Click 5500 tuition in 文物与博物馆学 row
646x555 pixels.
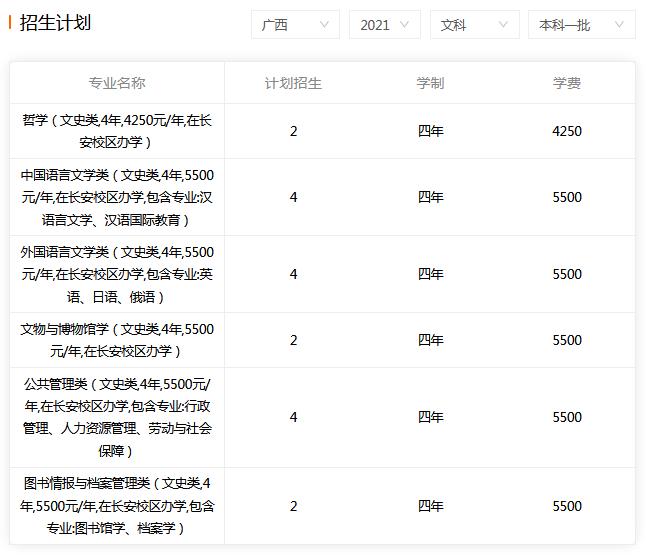[567, 340]
